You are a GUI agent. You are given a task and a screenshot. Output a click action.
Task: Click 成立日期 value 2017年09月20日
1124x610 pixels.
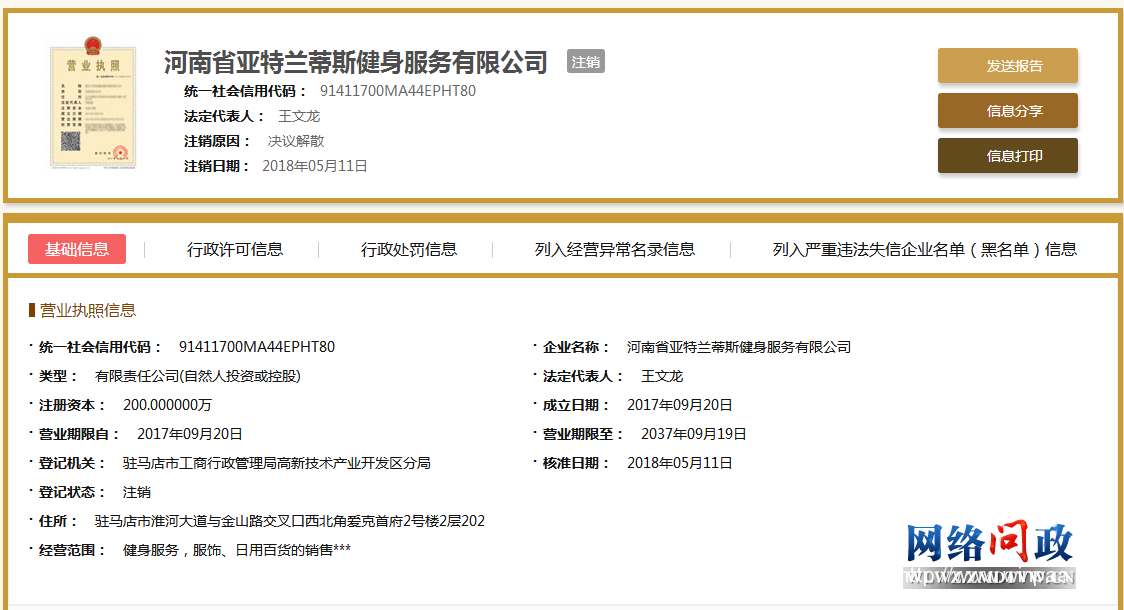[x=680, y=405]
